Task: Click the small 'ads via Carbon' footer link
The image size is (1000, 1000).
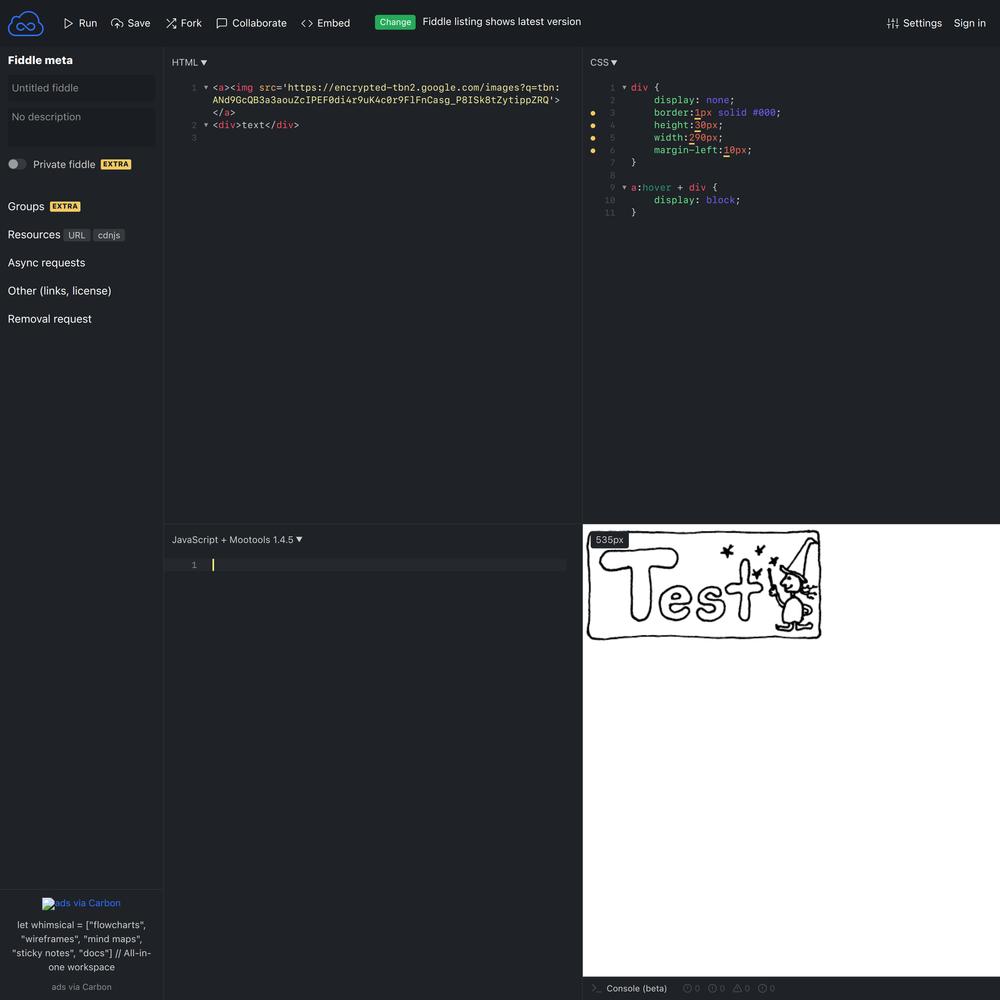Action: pyautogui.click(x=81, y=987)
